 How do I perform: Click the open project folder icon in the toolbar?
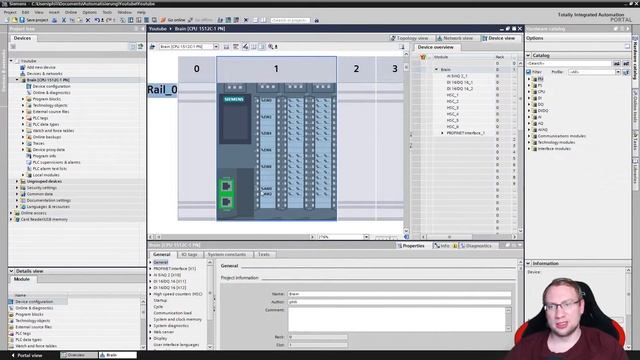[14, 20]
